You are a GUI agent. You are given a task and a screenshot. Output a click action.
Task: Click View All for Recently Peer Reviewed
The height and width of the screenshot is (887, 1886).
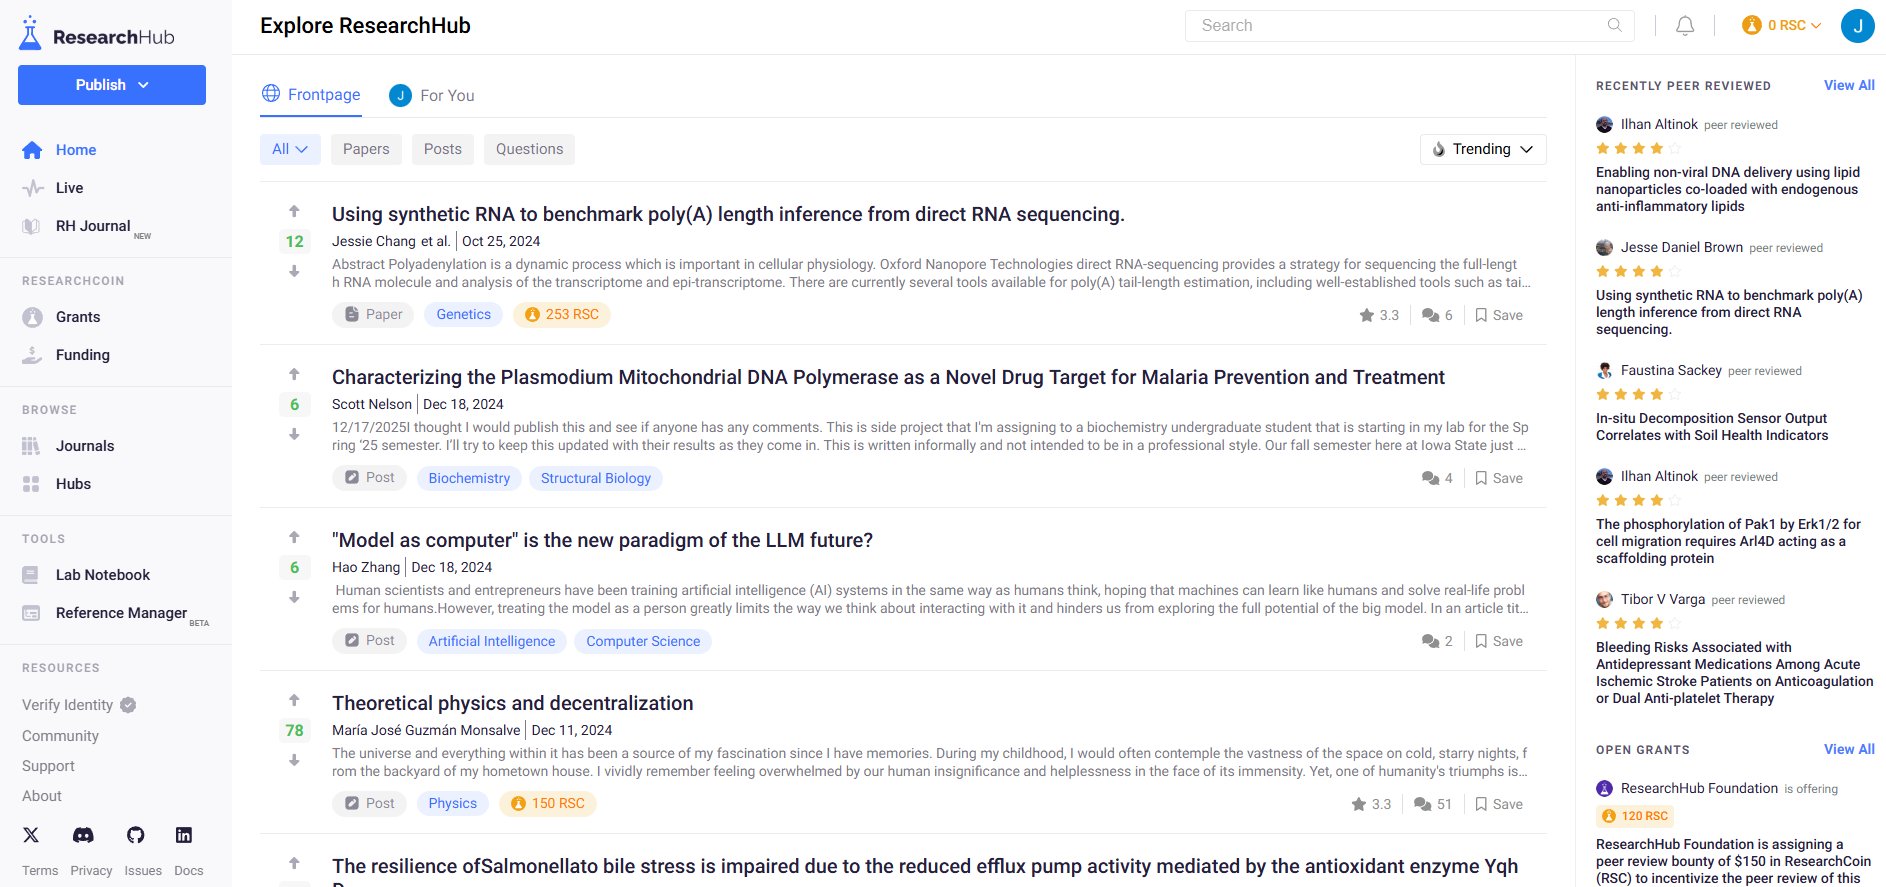[x=1849, y=85]
